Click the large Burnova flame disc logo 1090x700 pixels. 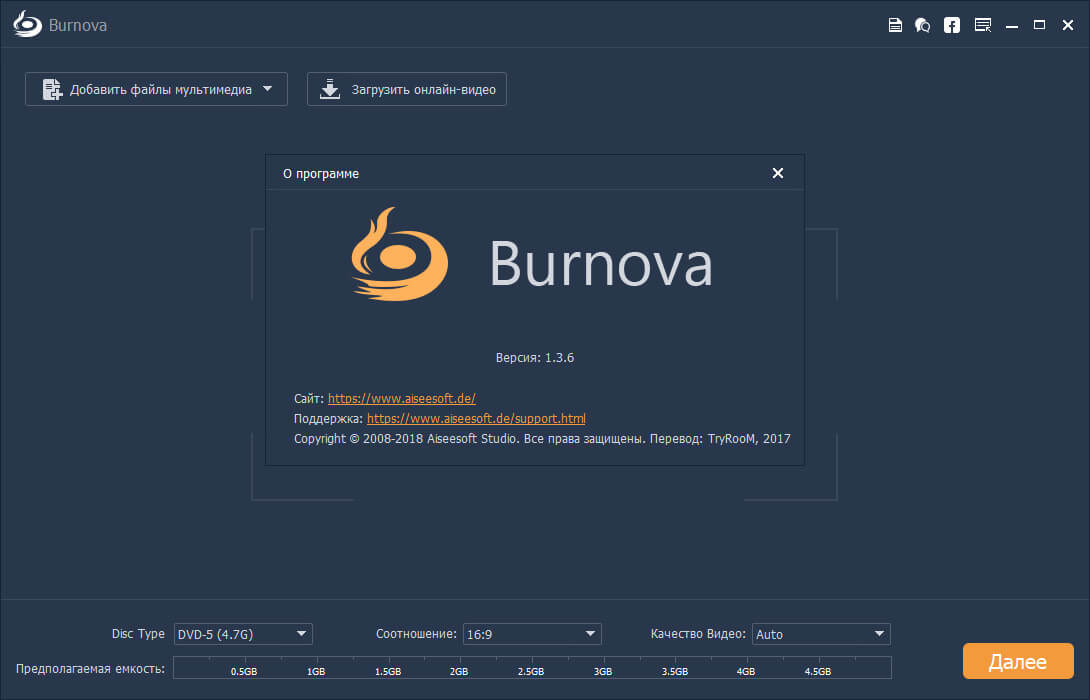click(400, 254)
